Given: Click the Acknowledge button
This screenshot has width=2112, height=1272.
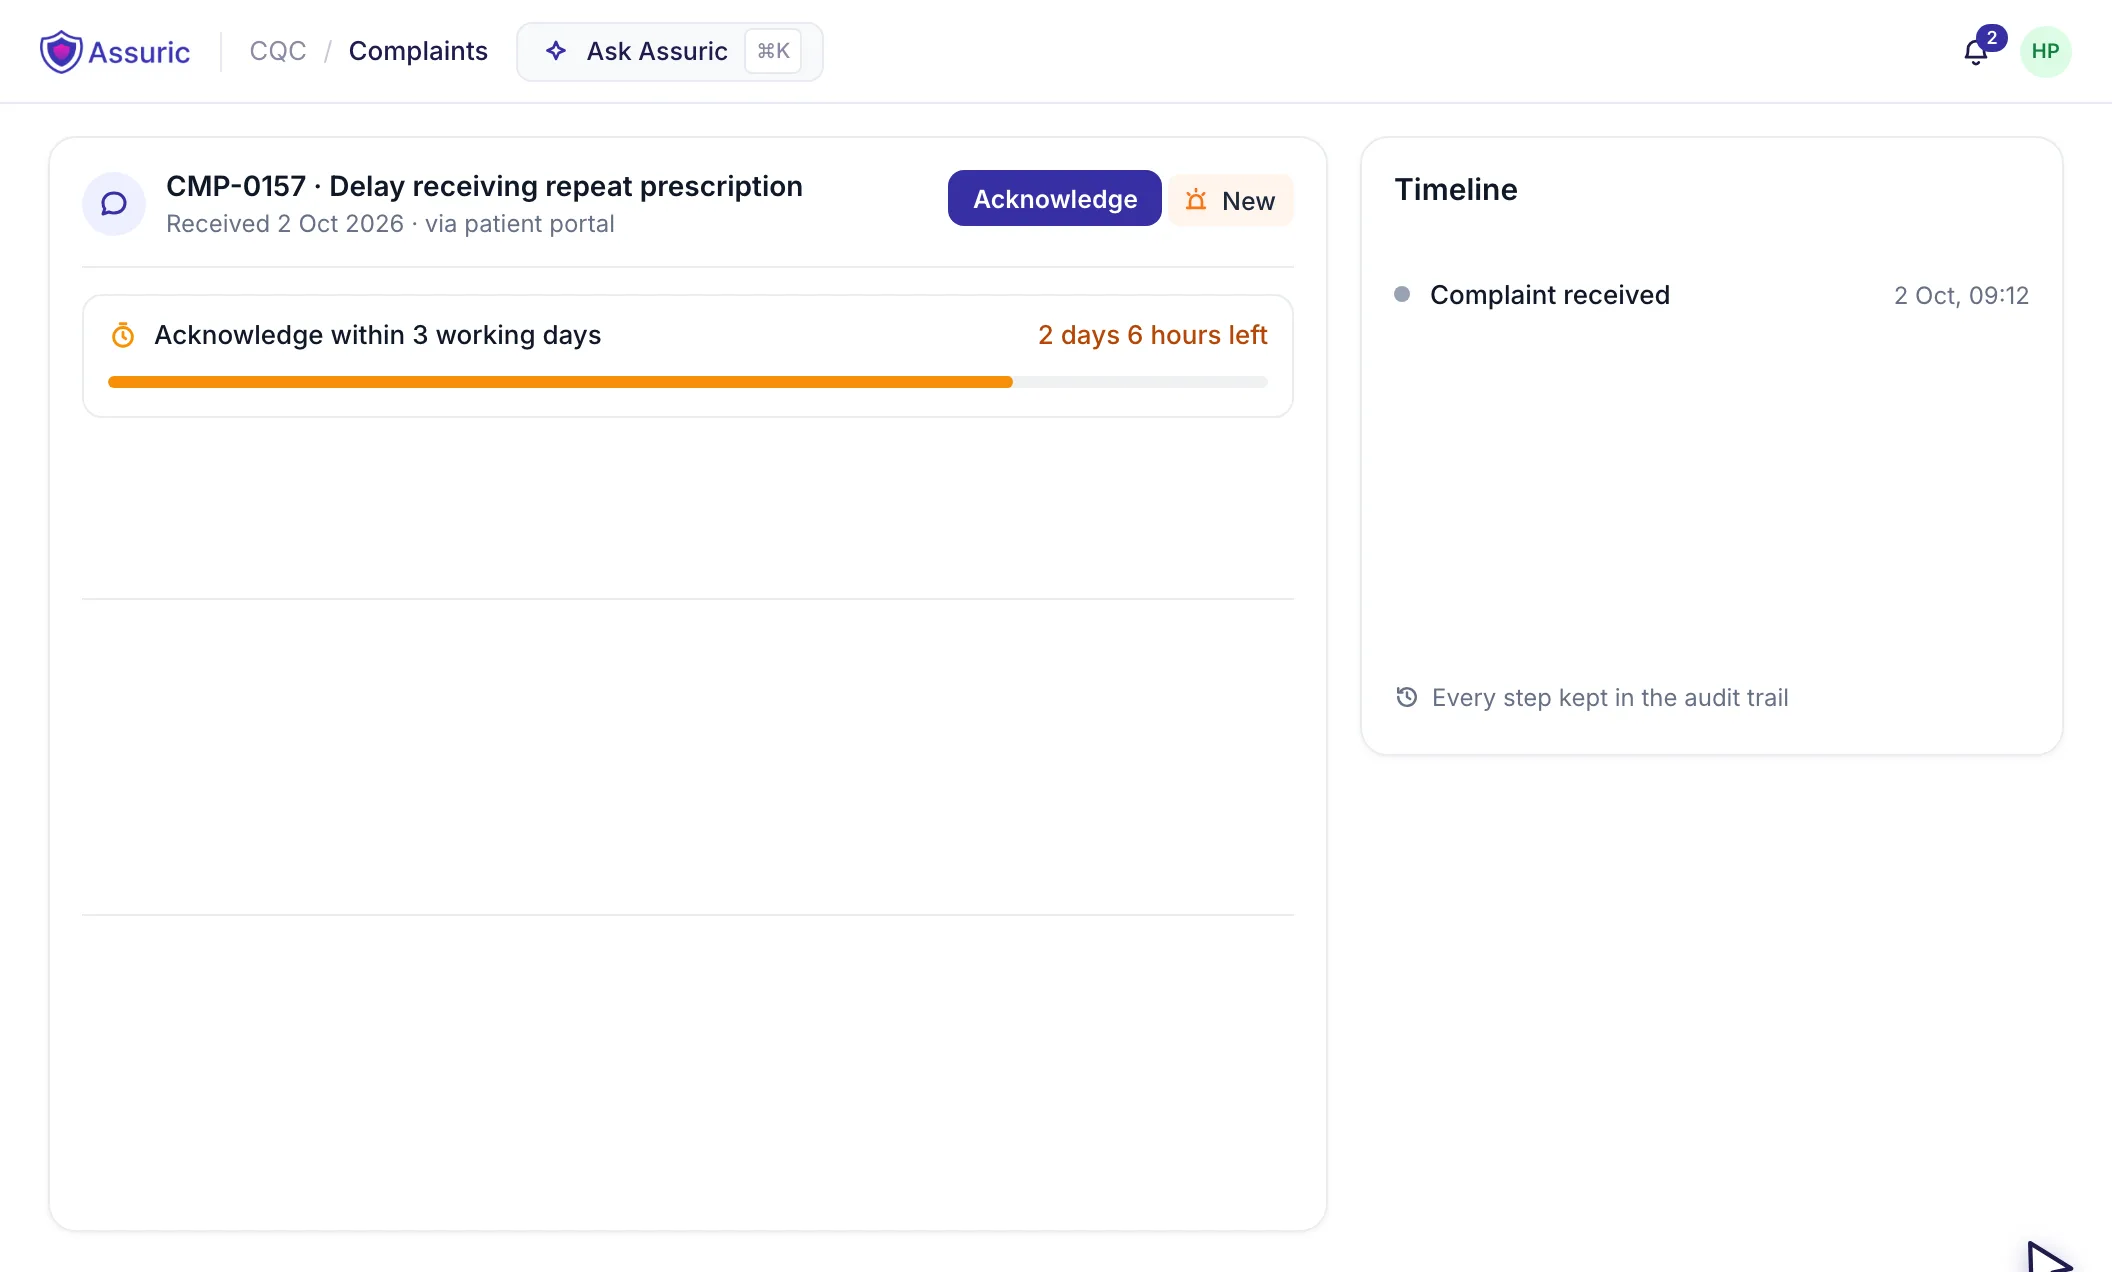Looking at the screenshot, I should pyautogui.click(x=1055, y=198).
